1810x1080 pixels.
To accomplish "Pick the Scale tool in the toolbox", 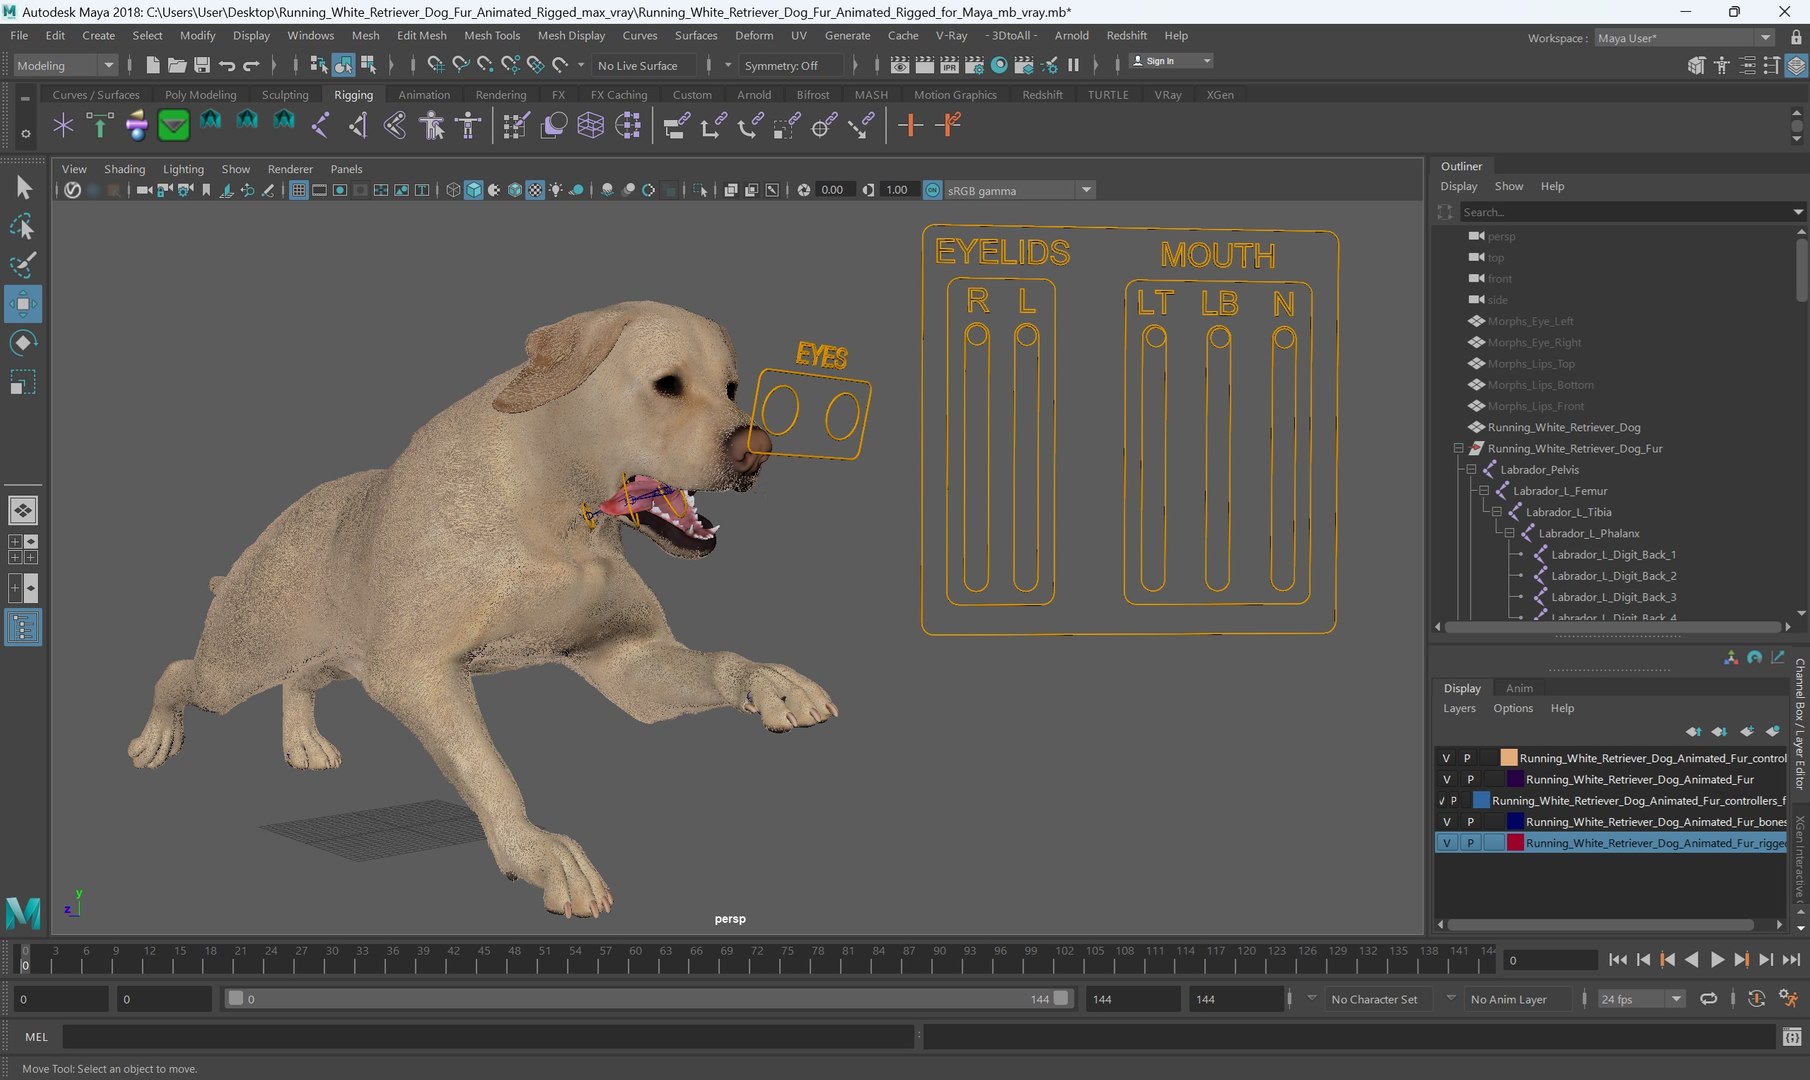I will 22,382.
